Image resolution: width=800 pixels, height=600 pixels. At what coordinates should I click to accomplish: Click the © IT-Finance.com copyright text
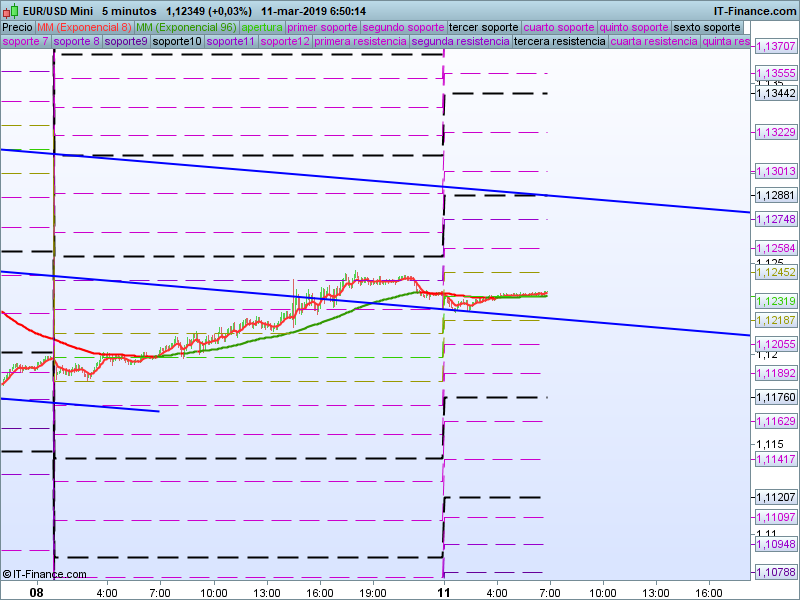click(44, 574)
